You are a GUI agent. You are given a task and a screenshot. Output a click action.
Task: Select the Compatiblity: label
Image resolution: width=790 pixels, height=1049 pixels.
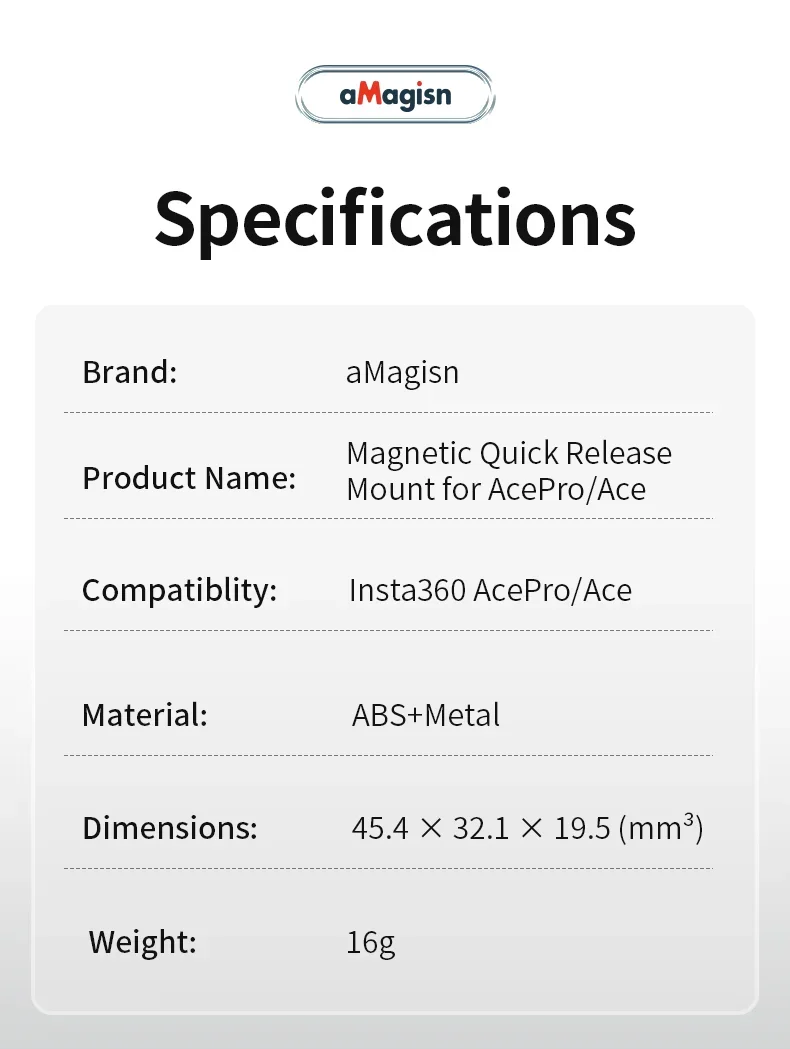(x=179, y=590)
